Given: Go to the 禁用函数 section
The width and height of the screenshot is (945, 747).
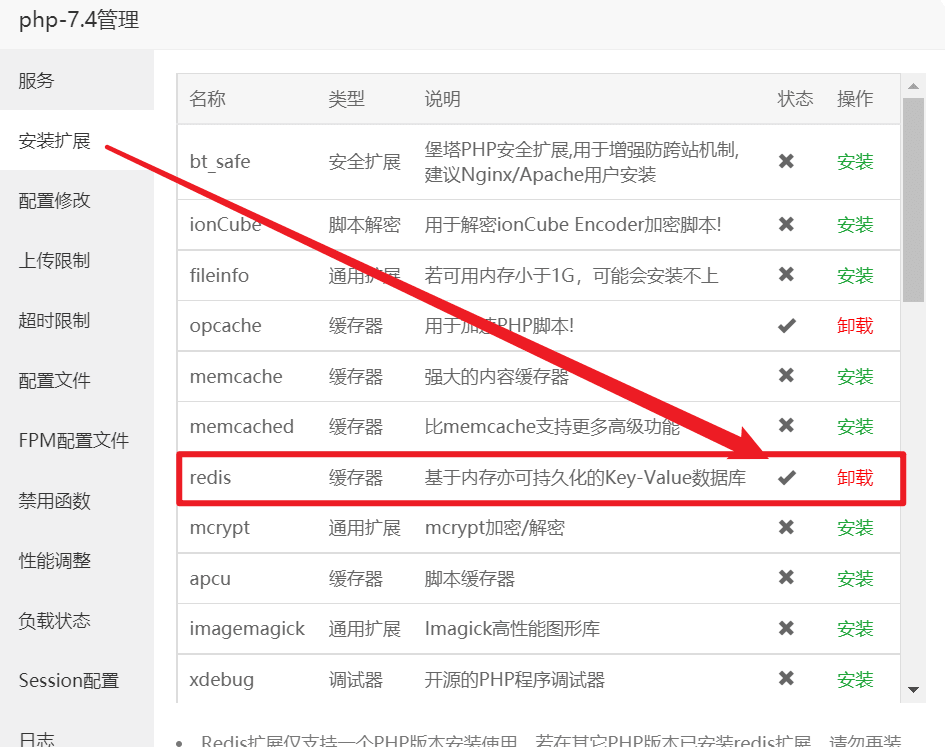Looking at the screenshot, I should [55, 501].
